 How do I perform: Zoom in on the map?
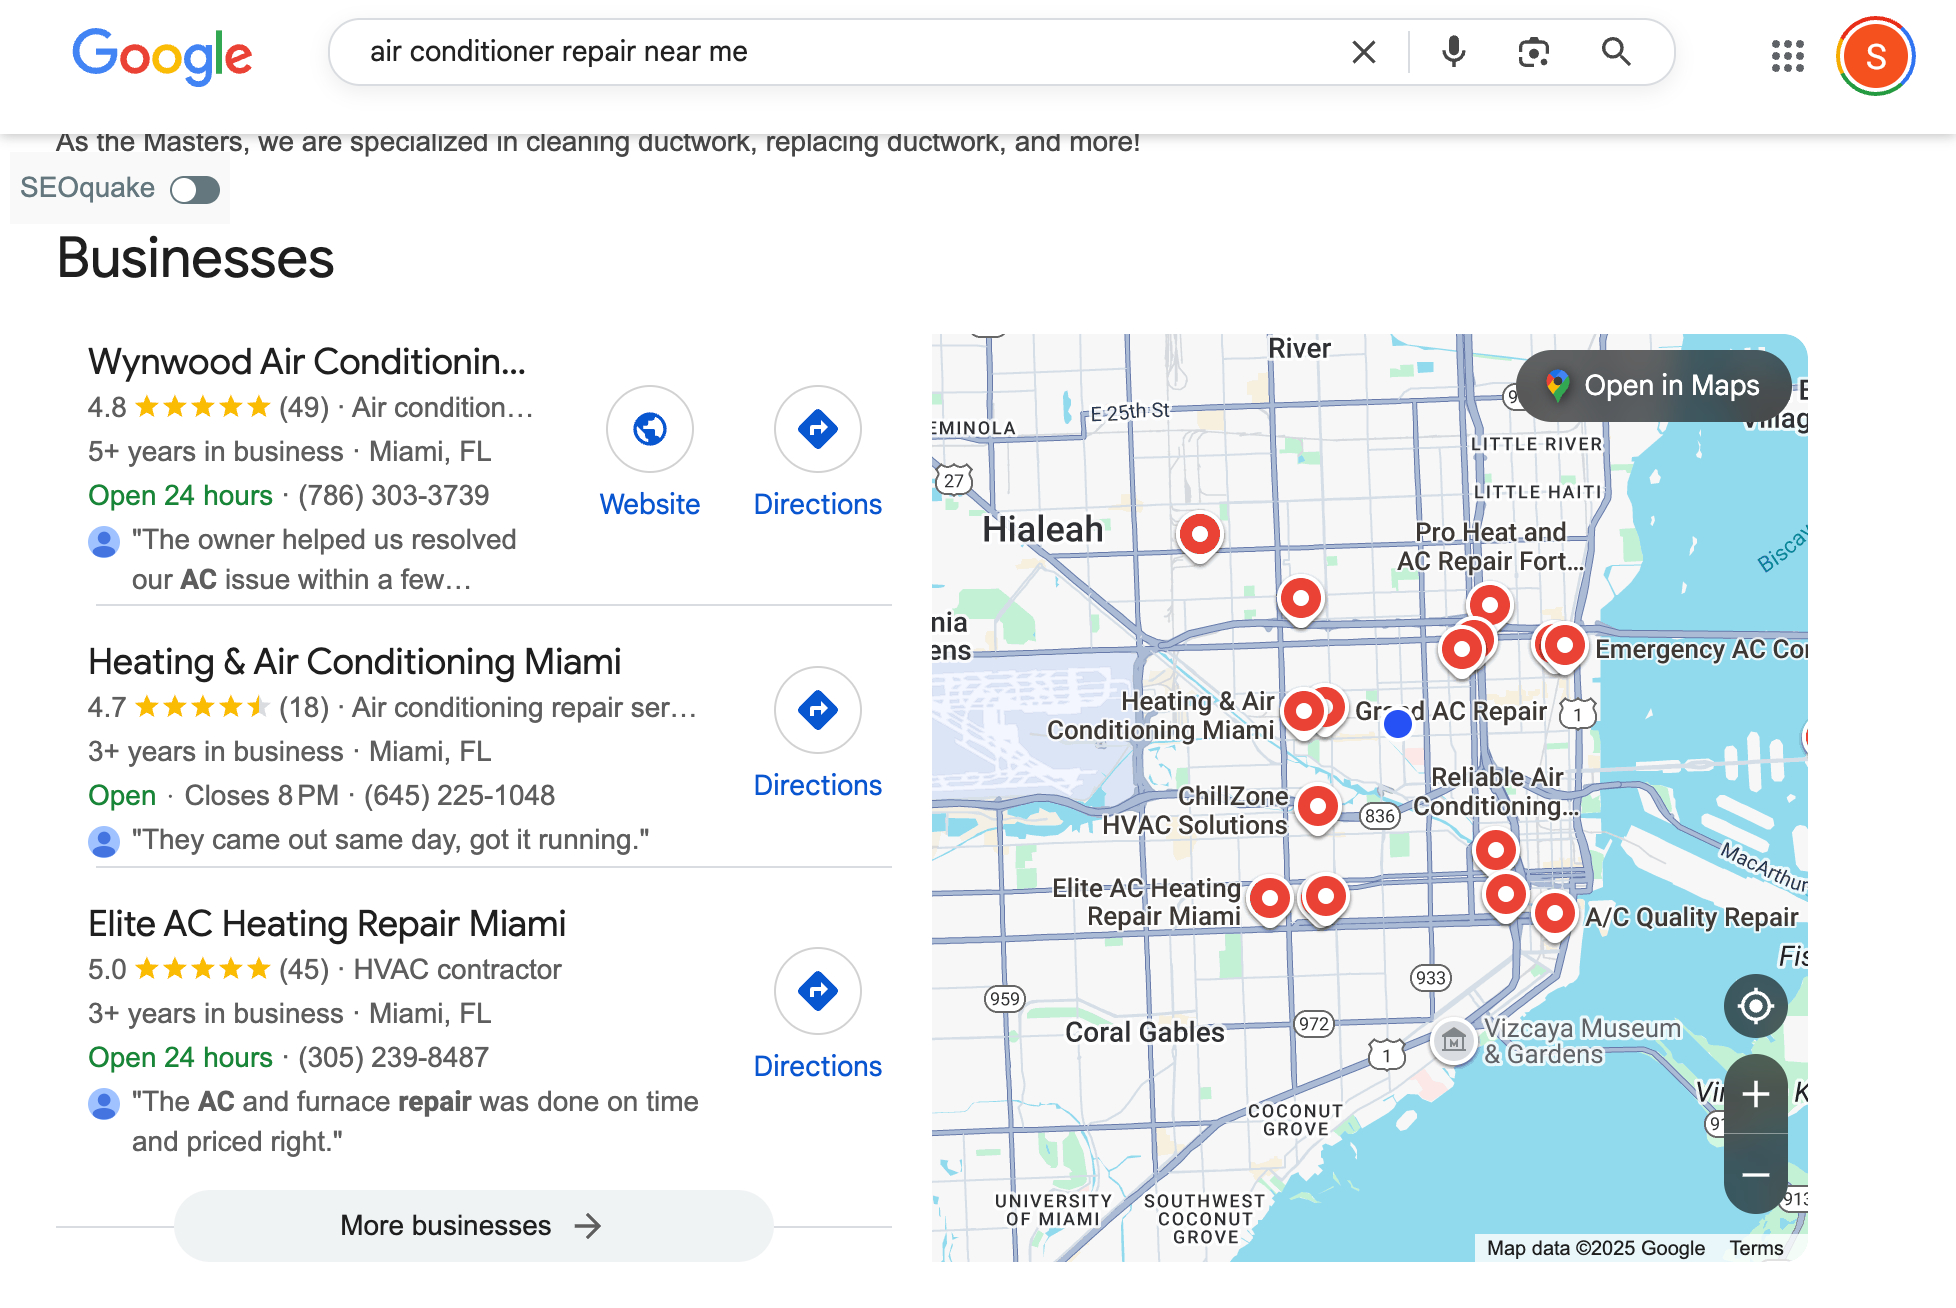tap(1755, 1094)
